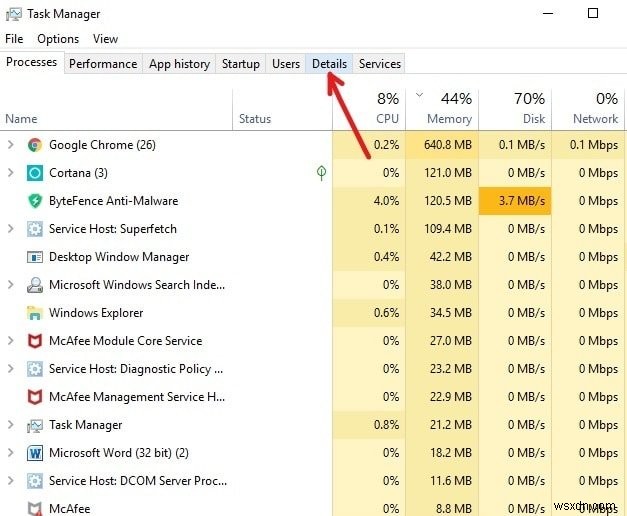Click the Microsoft Word process icon
The height and width of the screenshot is (516, 627).
35,453
